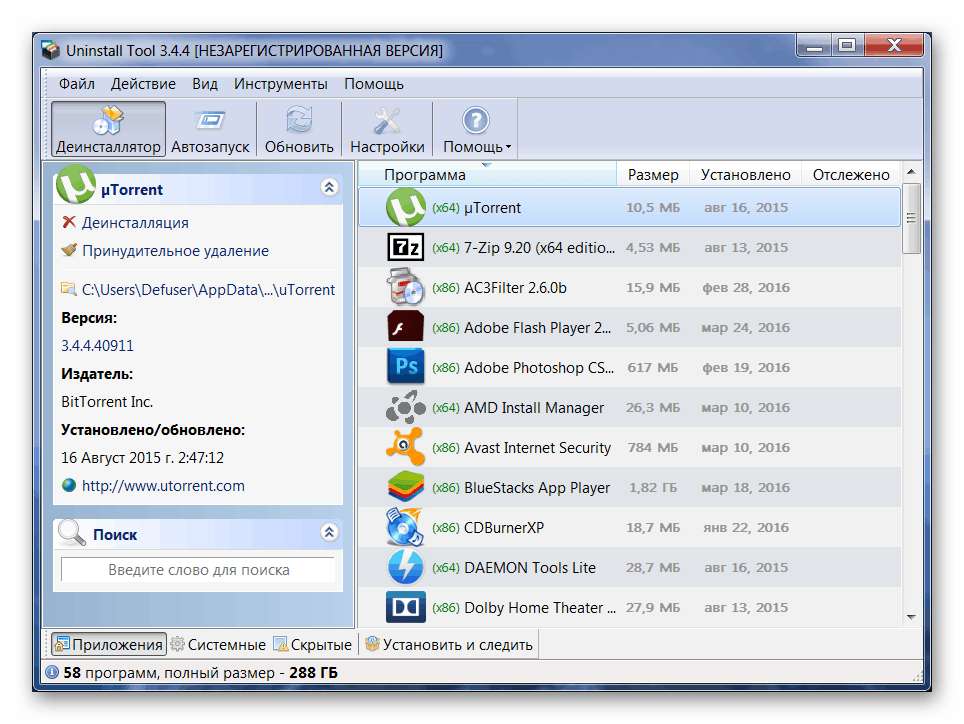Click the folder icon beside install path
The height and width of the screenshot is (724, 964).
(x=69, y=288)
